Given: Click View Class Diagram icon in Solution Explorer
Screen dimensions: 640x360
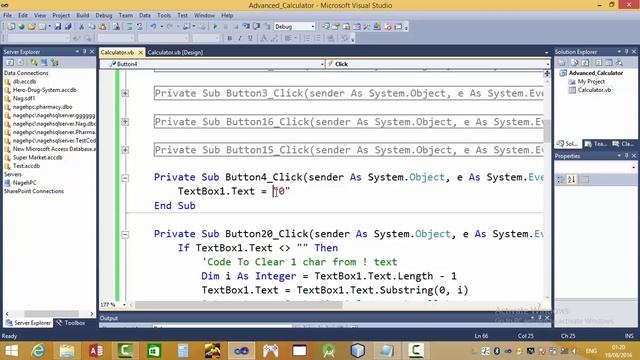Looking at the screenshot, I should click(619, 62).
